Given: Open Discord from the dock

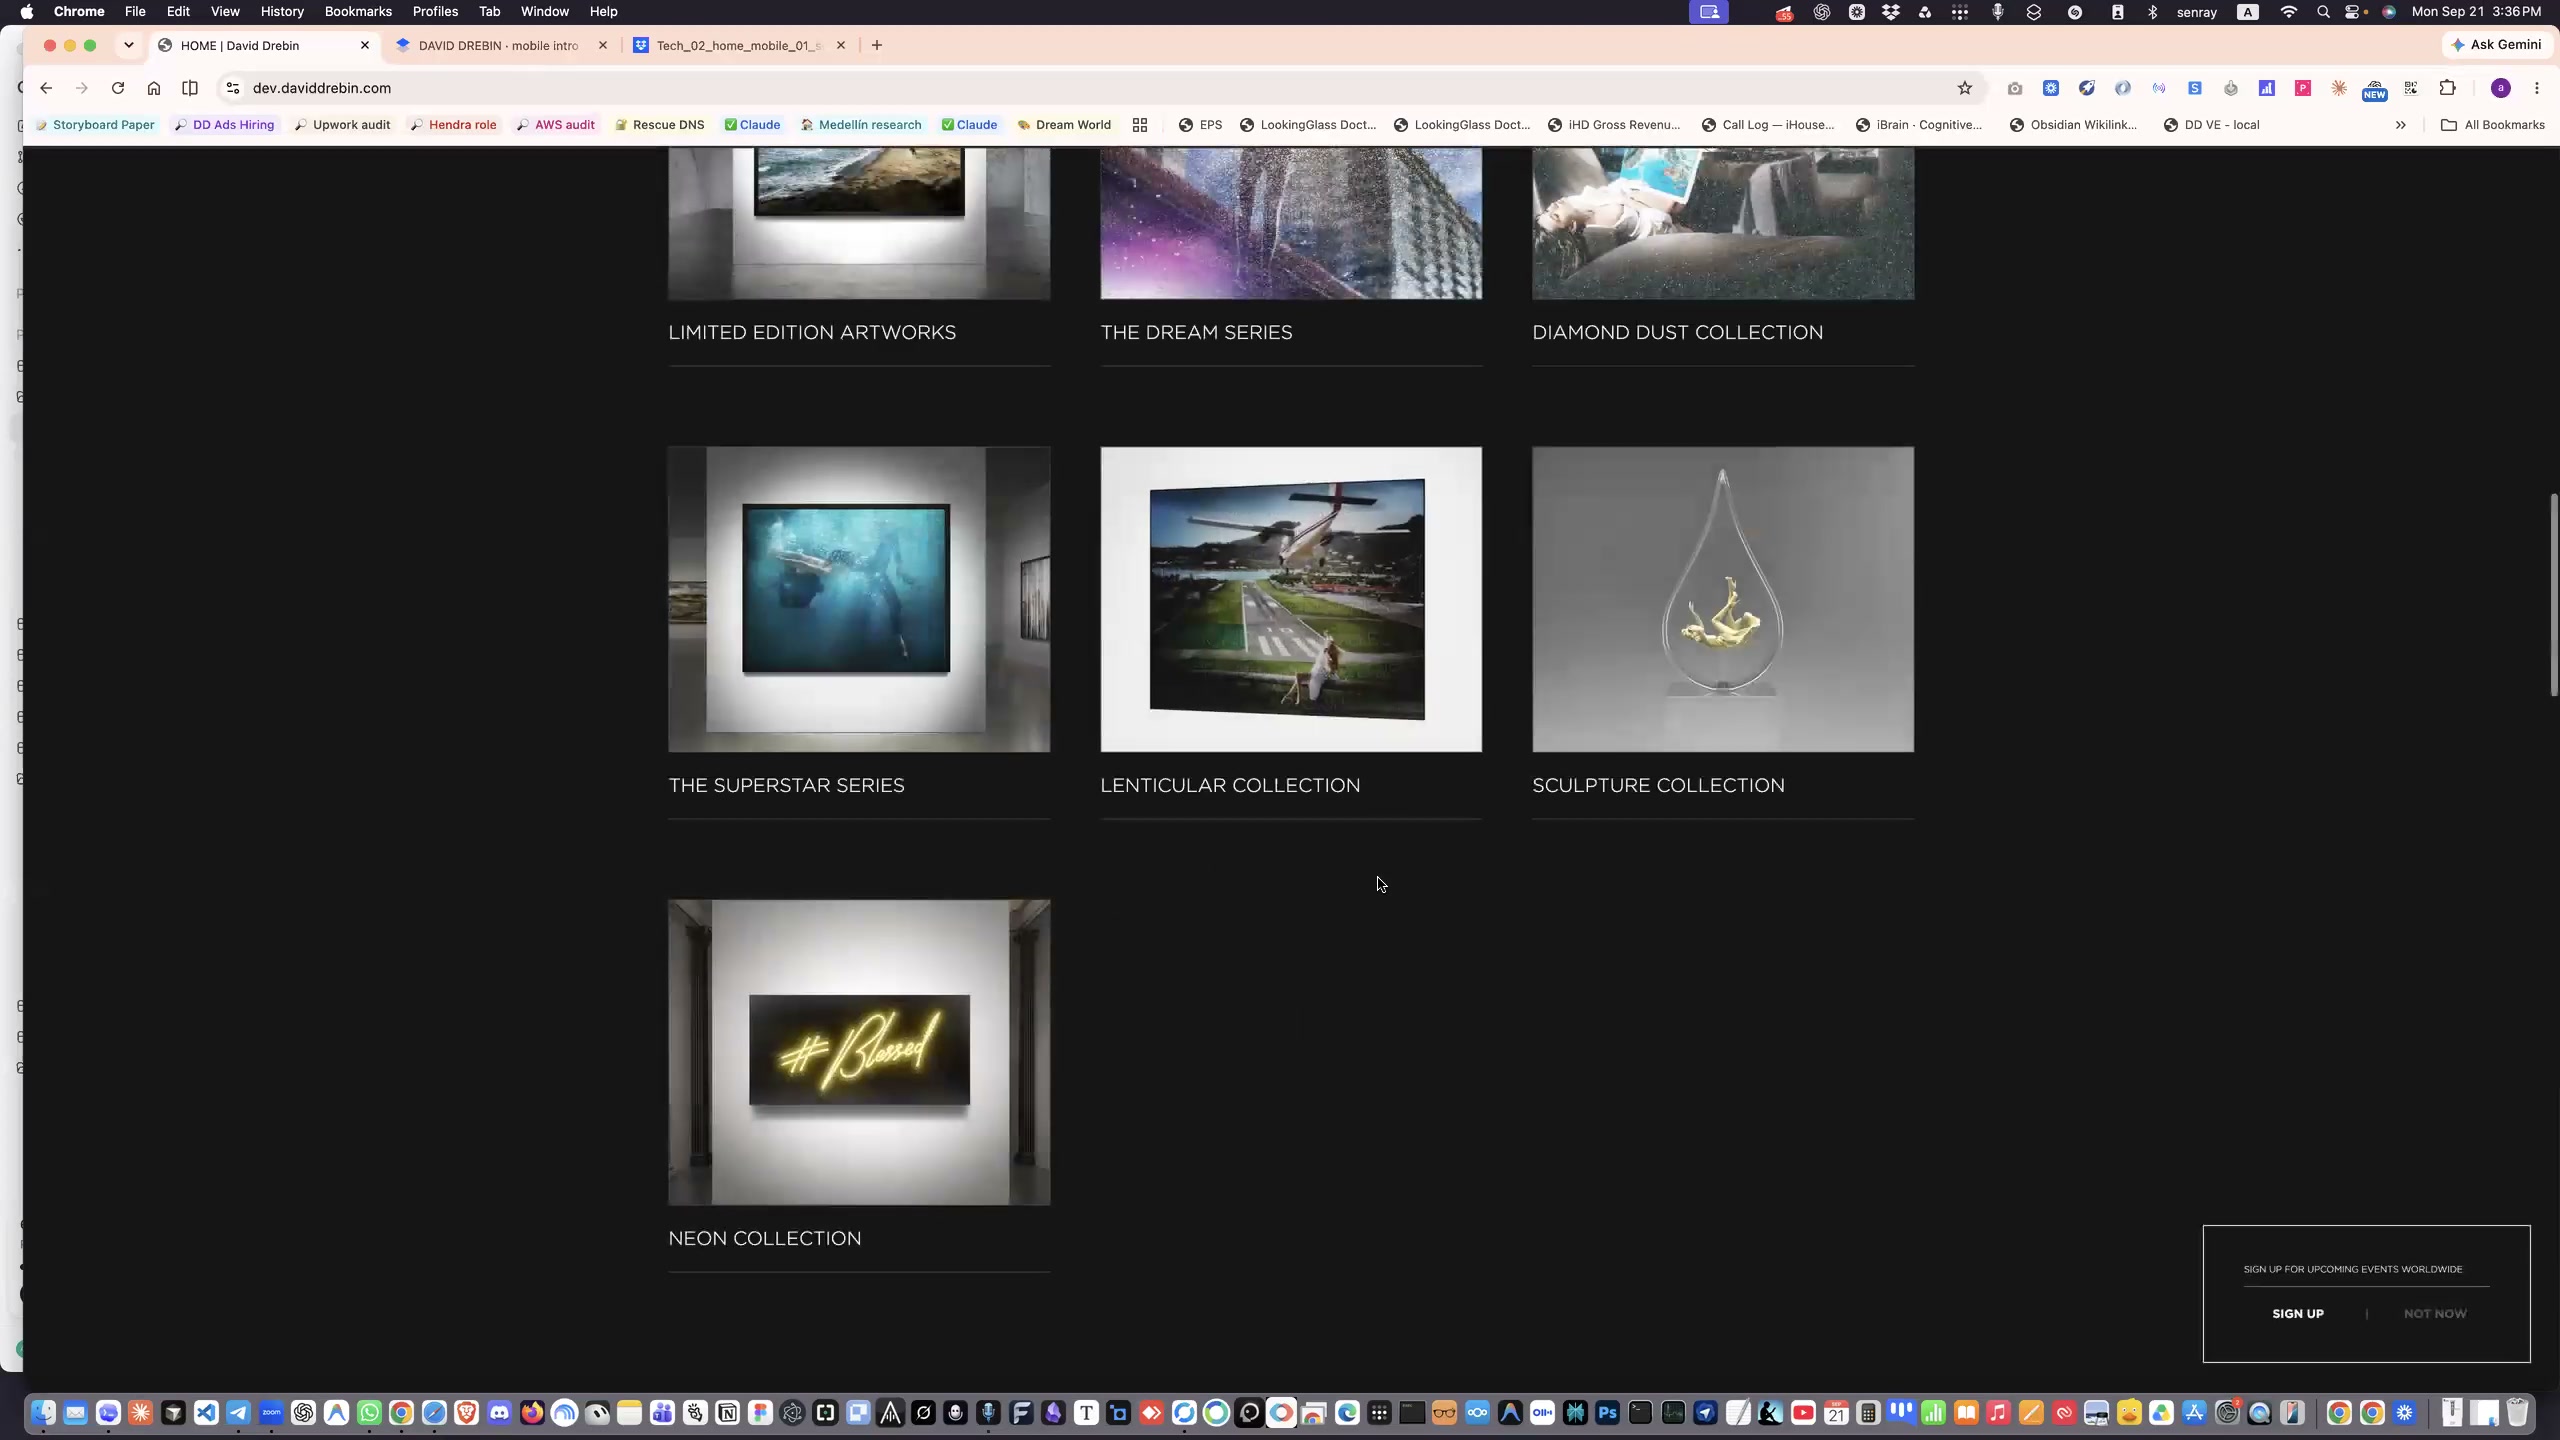Looking at the screenshot, I should (x=499, y=1413).
